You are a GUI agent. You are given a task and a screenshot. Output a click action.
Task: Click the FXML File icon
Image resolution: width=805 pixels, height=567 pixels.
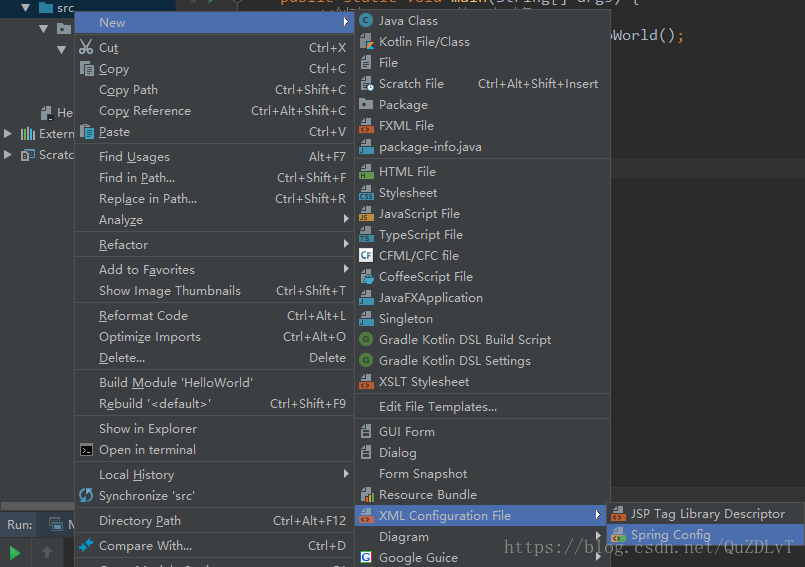point(366,126)
